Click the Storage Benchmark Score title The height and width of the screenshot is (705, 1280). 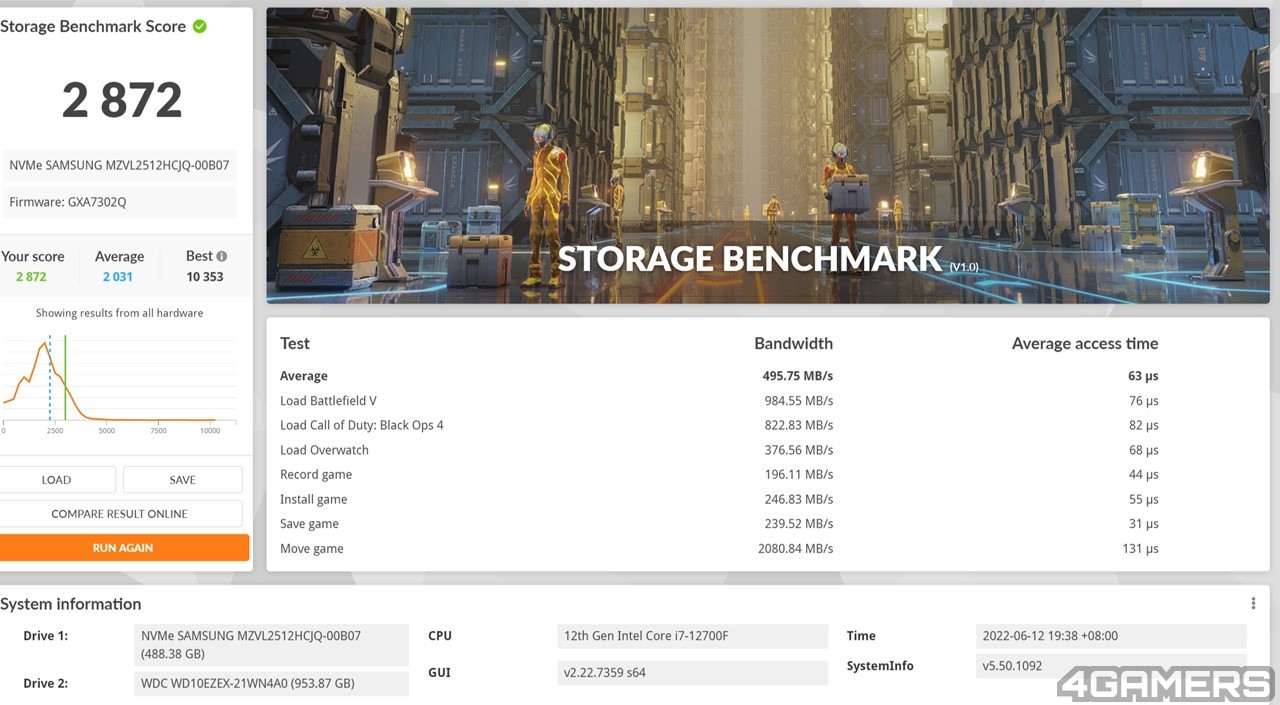pyautogui.click(x=93, y=27)
